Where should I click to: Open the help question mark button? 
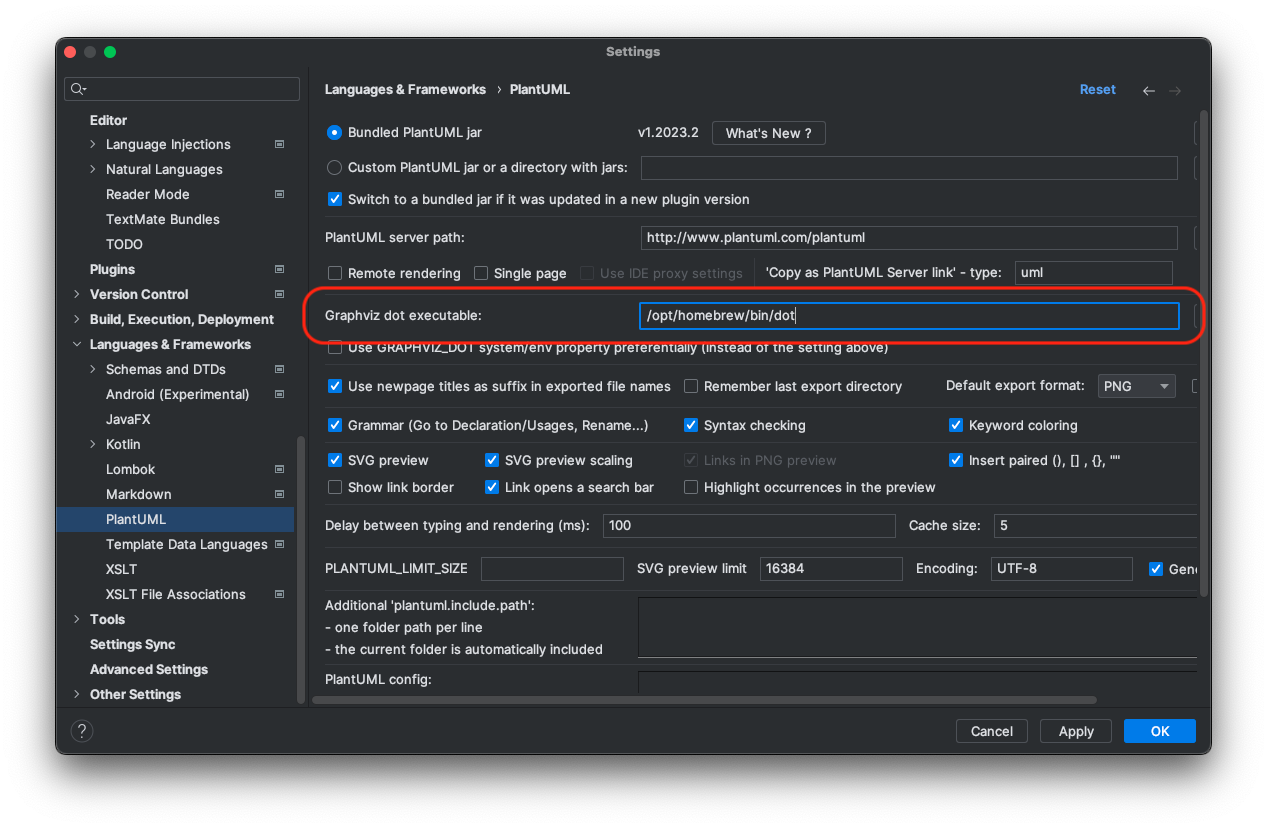[82, 731]
